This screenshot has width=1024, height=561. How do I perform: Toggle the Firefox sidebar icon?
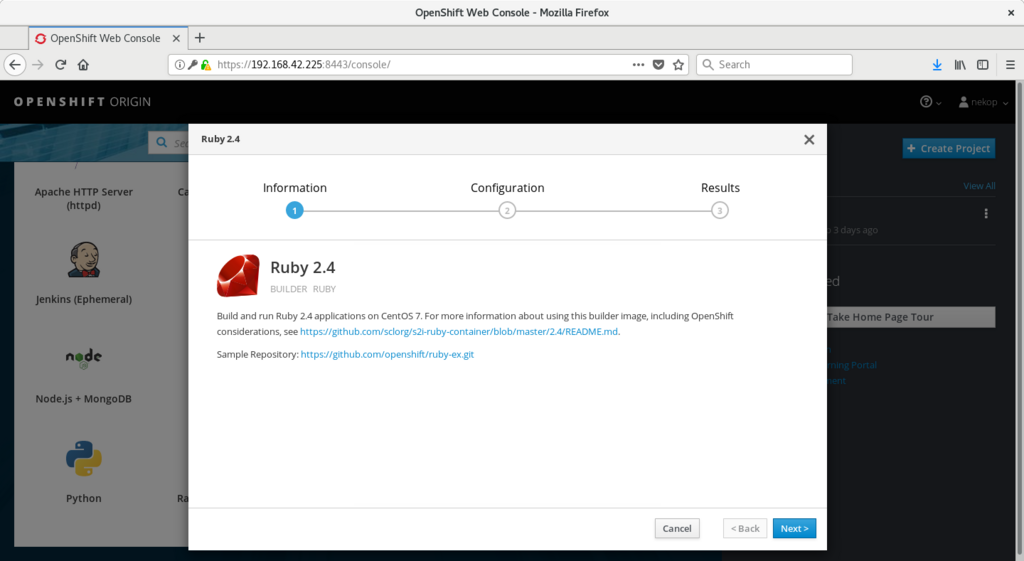pos(982,65)
